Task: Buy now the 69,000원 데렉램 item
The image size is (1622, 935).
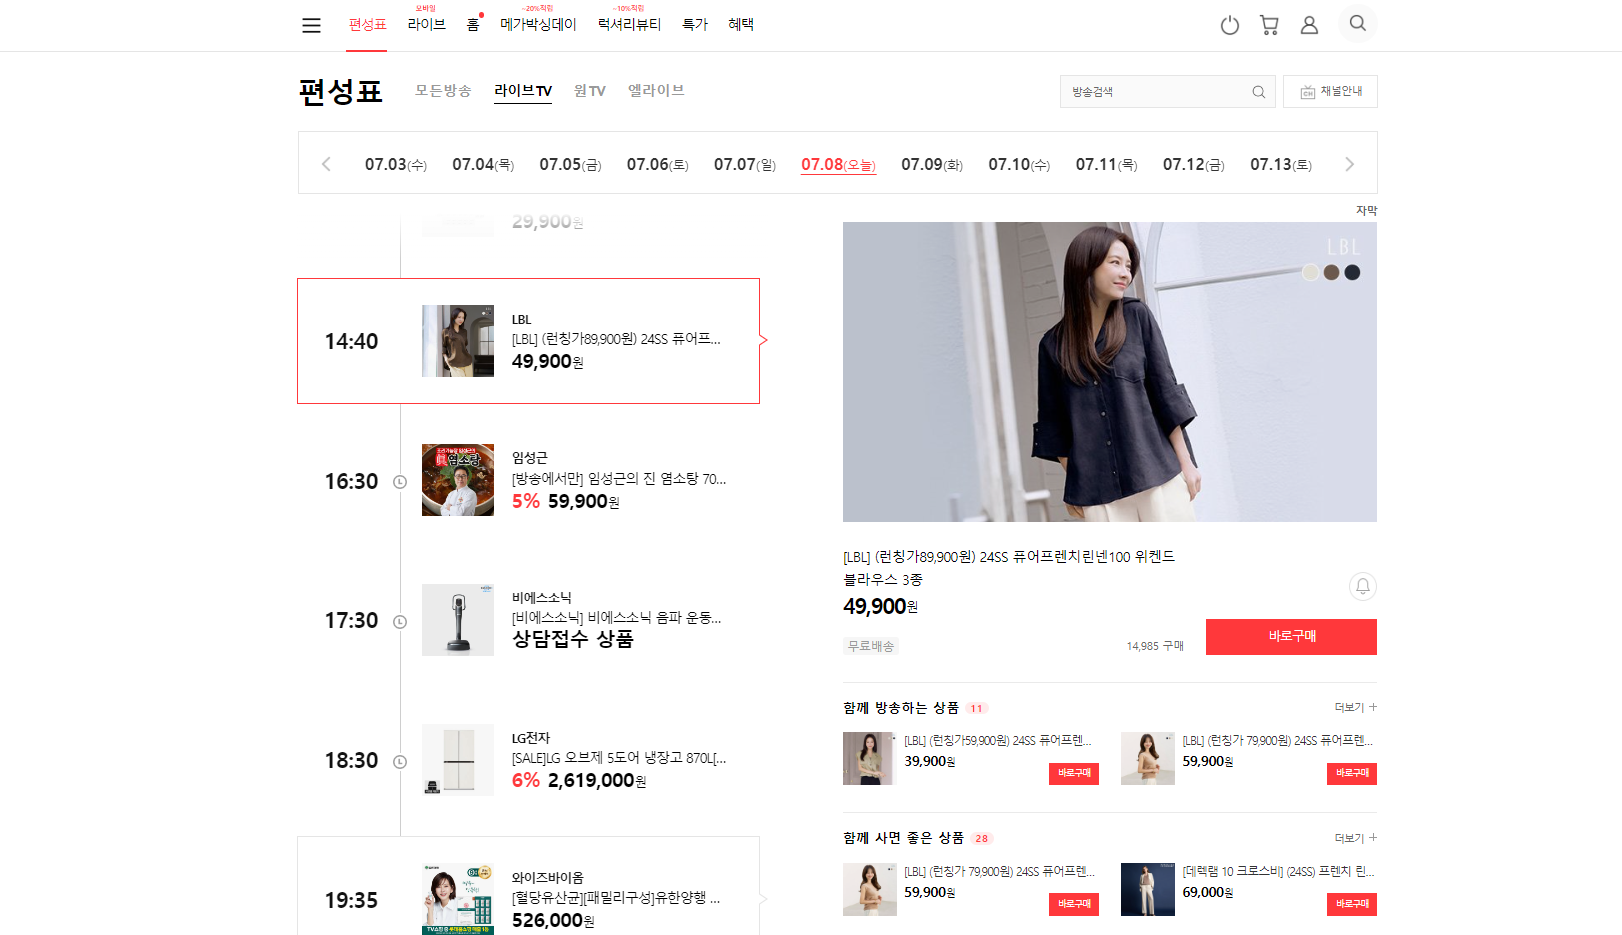Action: click(1352, 904)
